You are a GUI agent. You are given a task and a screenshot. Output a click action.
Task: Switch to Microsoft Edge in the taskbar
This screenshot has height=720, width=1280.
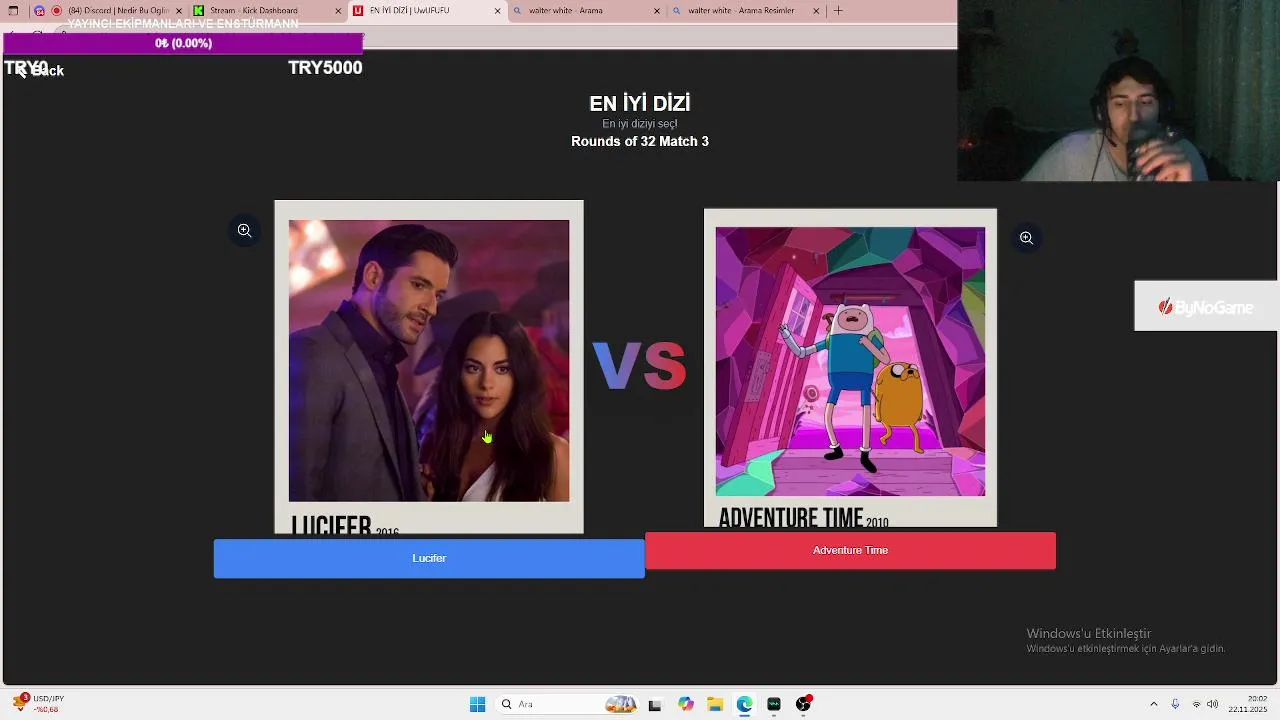[x=744, y=704]
